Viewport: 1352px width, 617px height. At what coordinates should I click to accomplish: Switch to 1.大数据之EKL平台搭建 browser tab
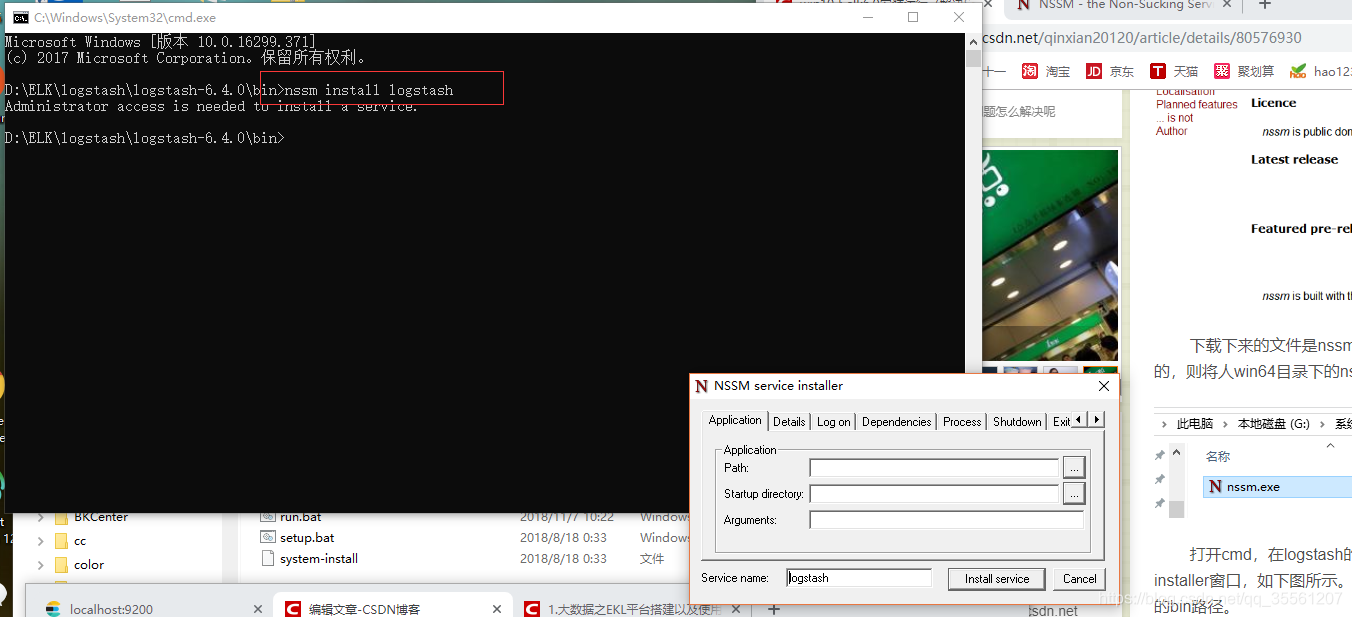click(634, 609)
